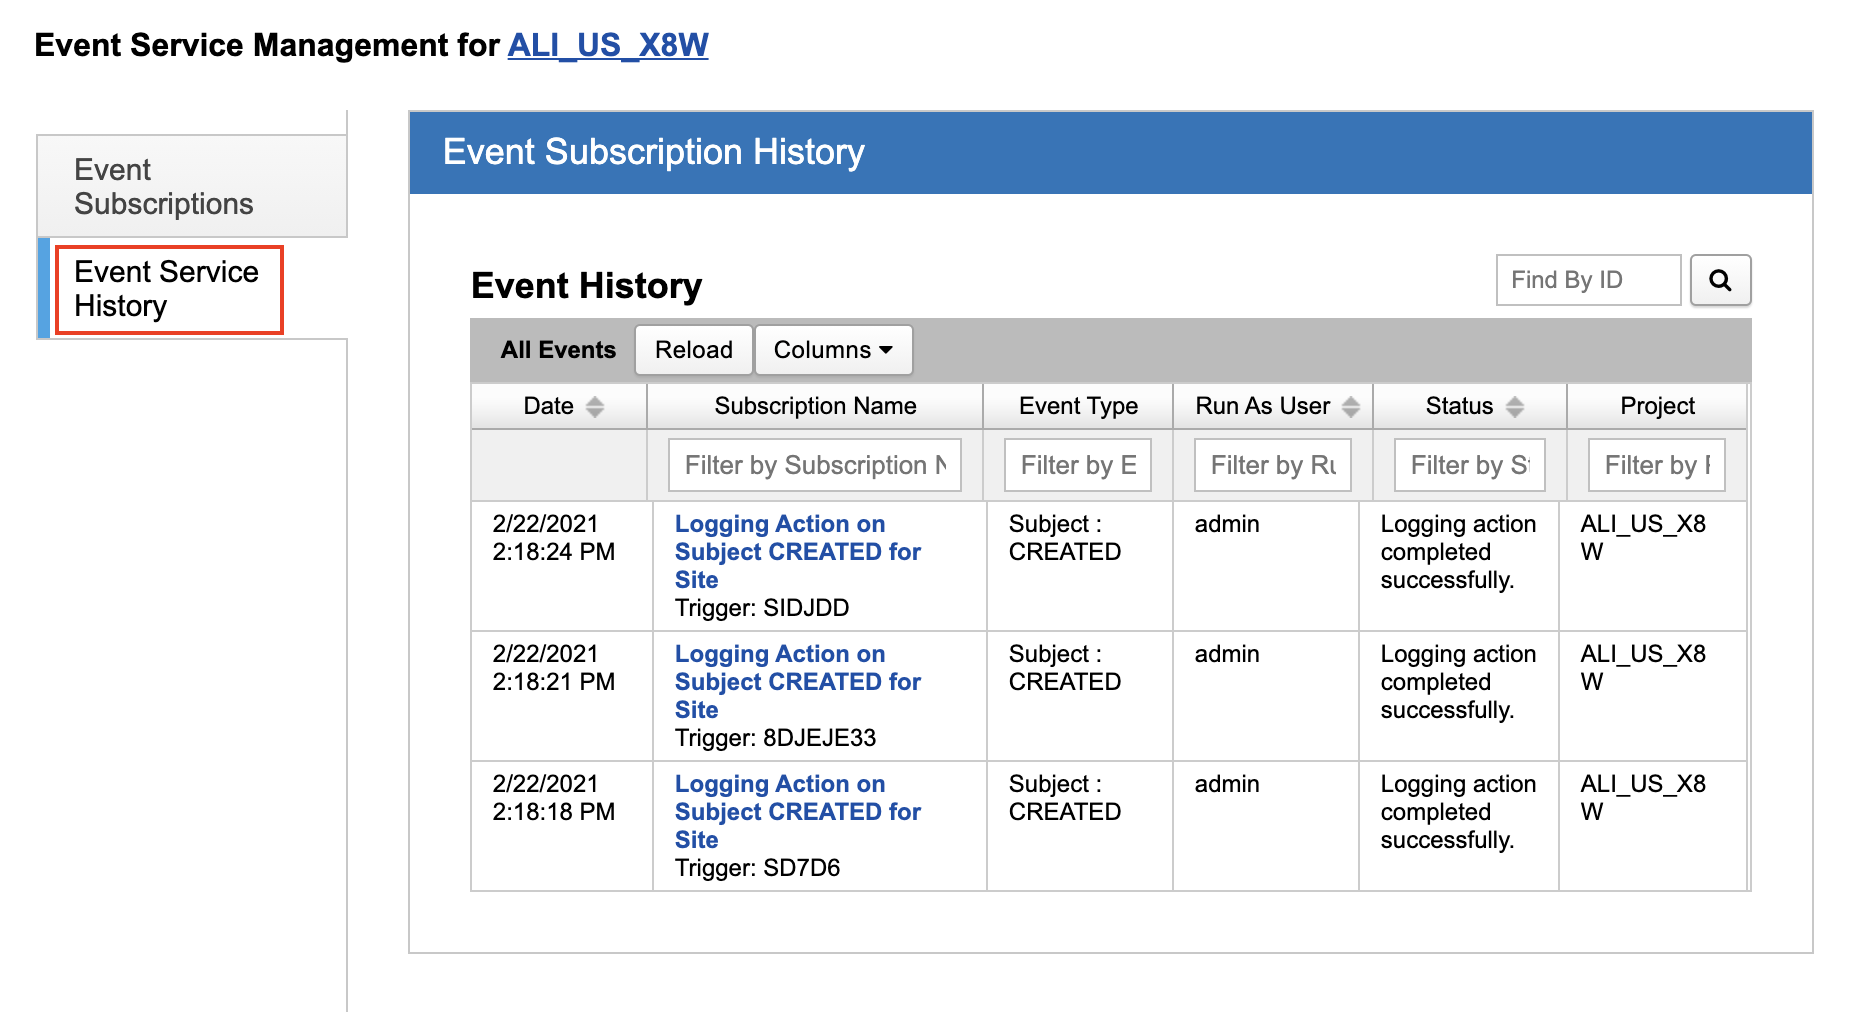
Task: Focus the Filter by Subscription Name field
Action: pyautogui.click(x=814, y=465)
